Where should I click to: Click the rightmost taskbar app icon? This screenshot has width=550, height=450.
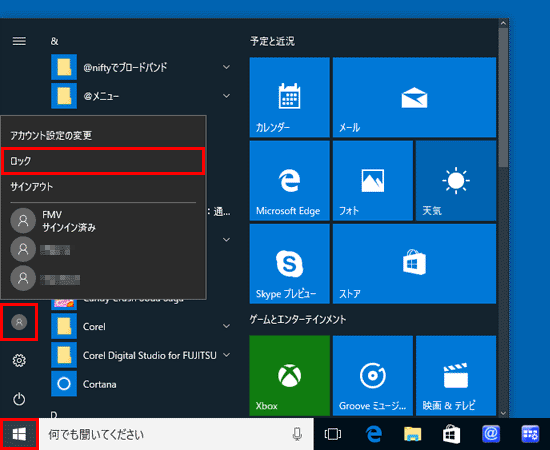click(530, 434)
